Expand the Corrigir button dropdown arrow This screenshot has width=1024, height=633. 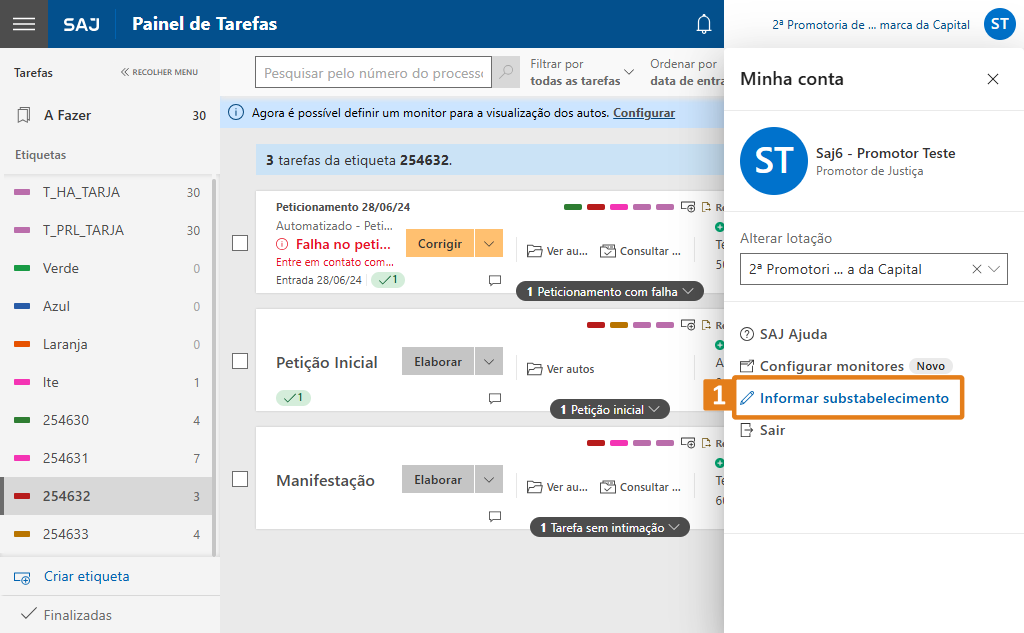(488, 243)
